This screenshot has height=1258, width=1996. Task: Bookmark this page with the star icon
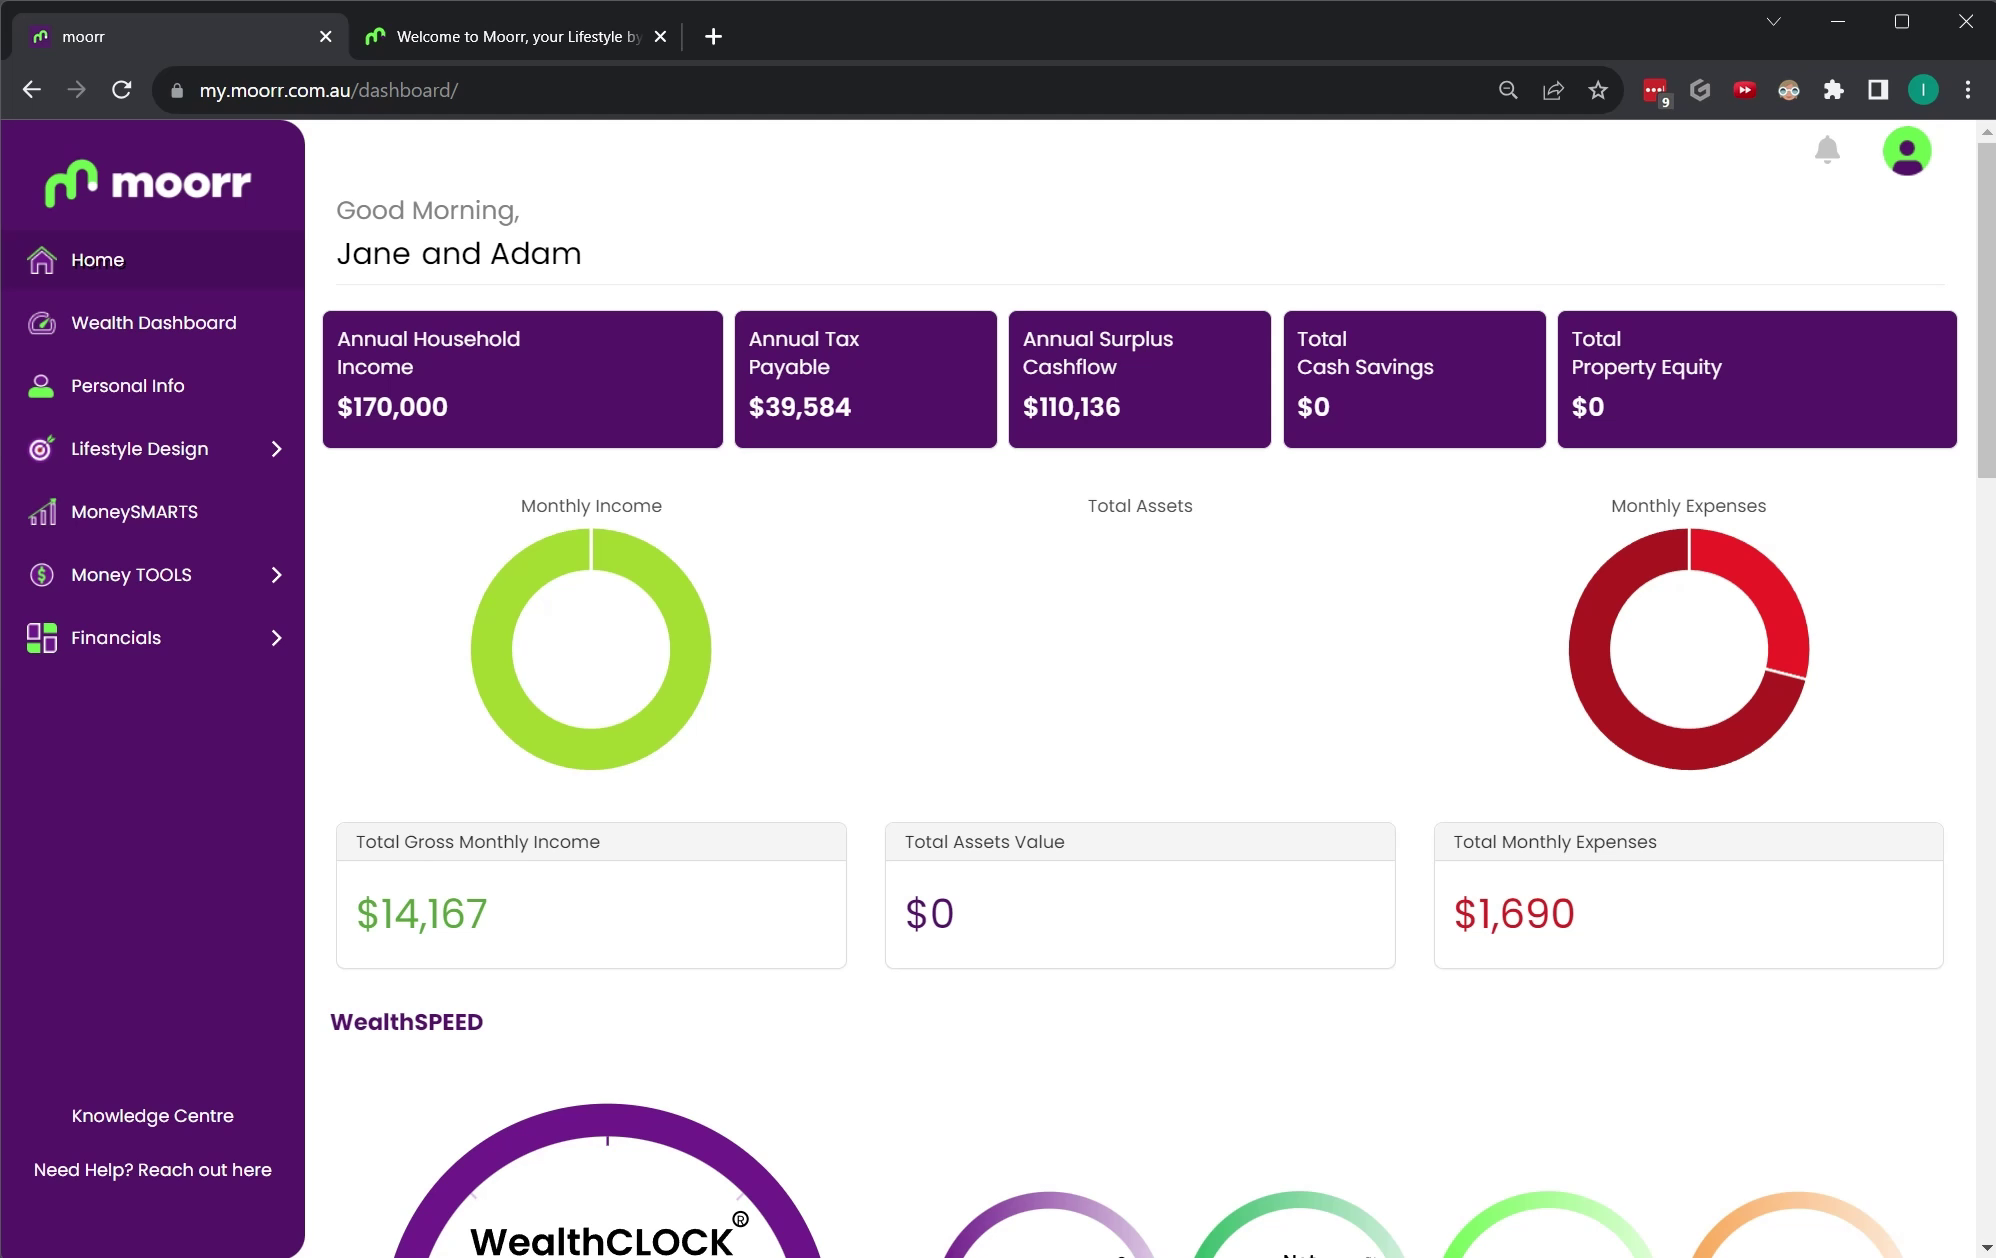1598,90
